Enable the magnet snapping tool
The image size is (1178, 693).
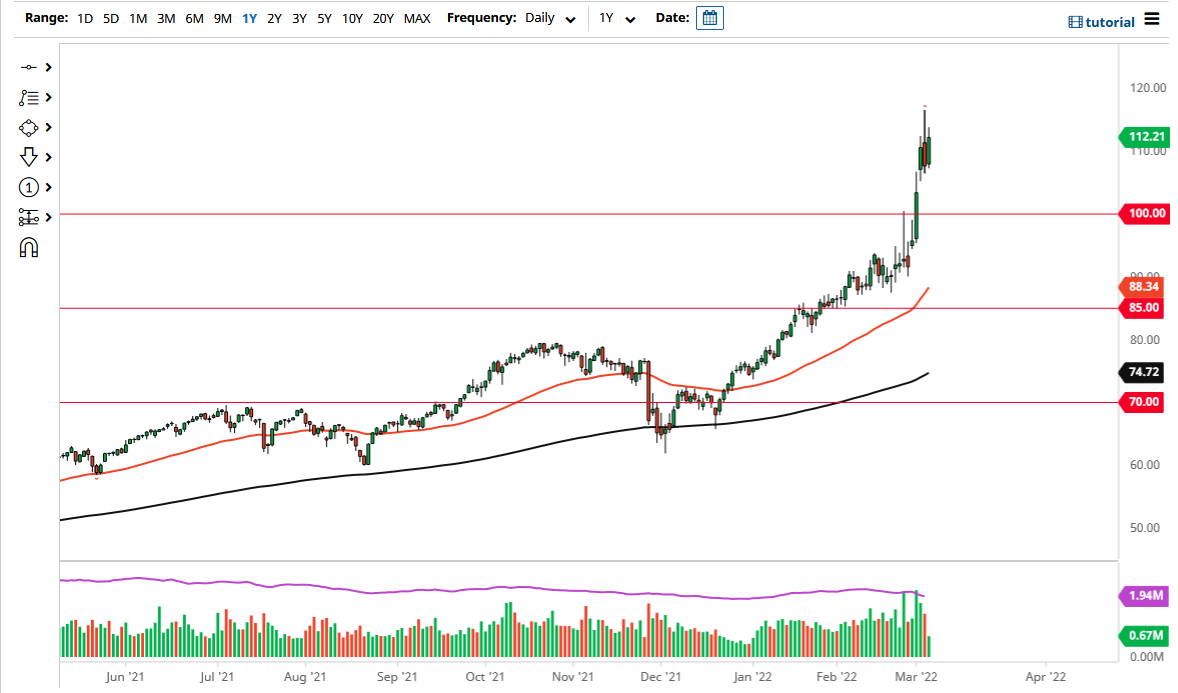pos(29,247)
